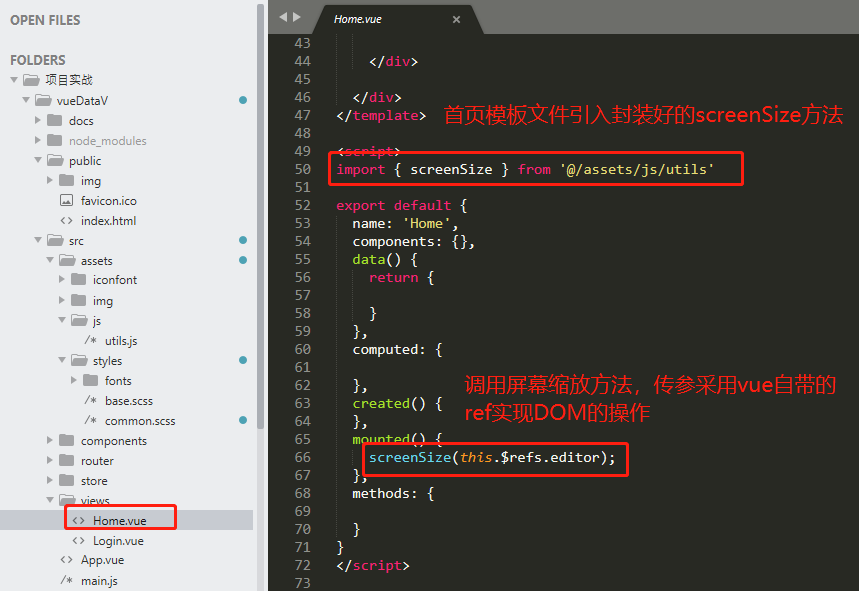This screenshot has height=591, width=859.
Task: Click the 'export default {' line
Action: click(402, 205)
